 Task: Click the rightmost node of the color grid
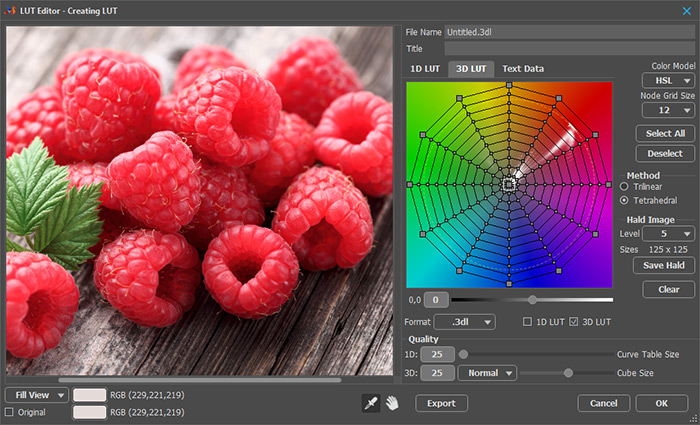[608, 184]
